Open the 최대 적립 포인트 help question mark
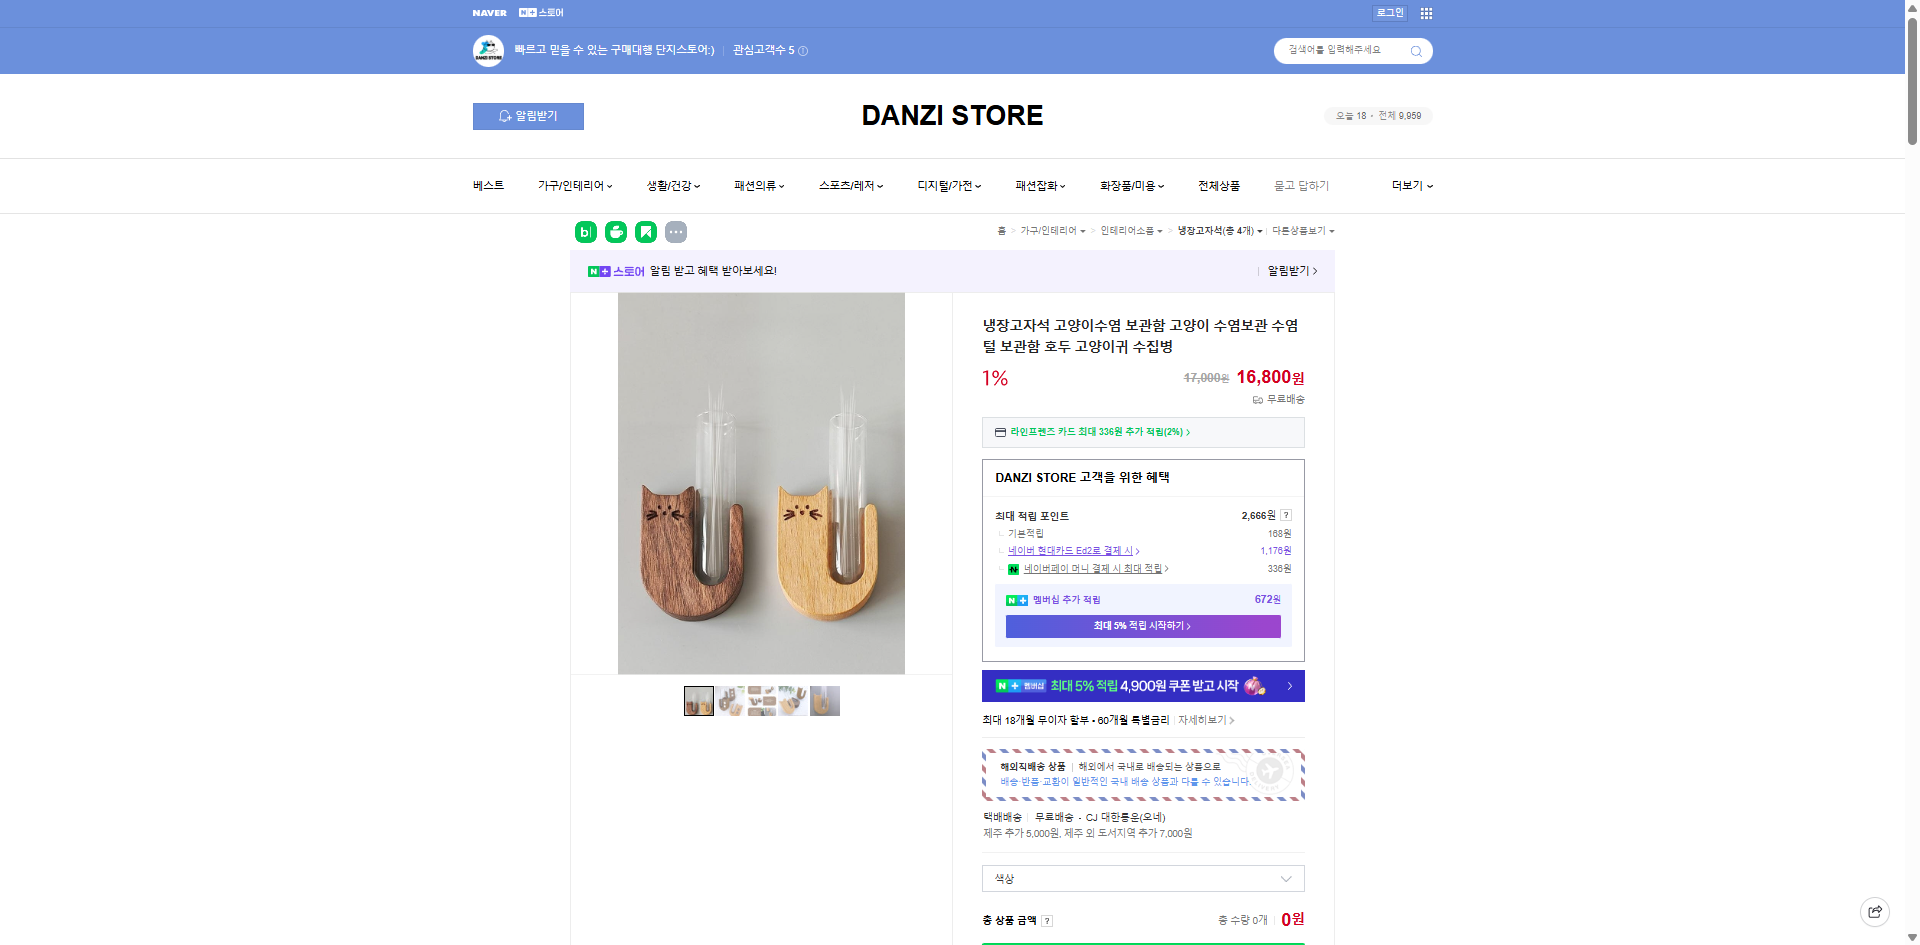The height and width of the screenshot is (945, 1920). [1287, 515]
